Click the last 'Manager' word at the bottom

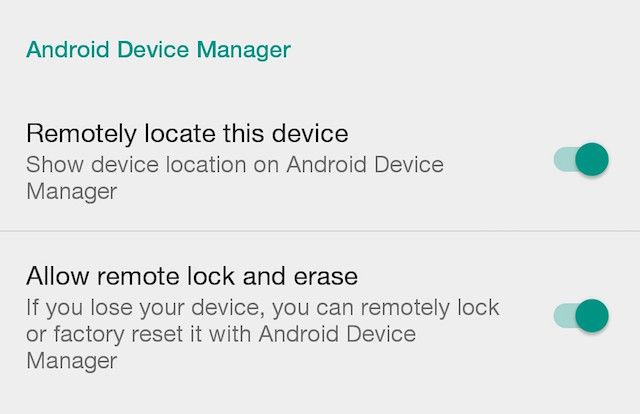click(x=72, y=361)
